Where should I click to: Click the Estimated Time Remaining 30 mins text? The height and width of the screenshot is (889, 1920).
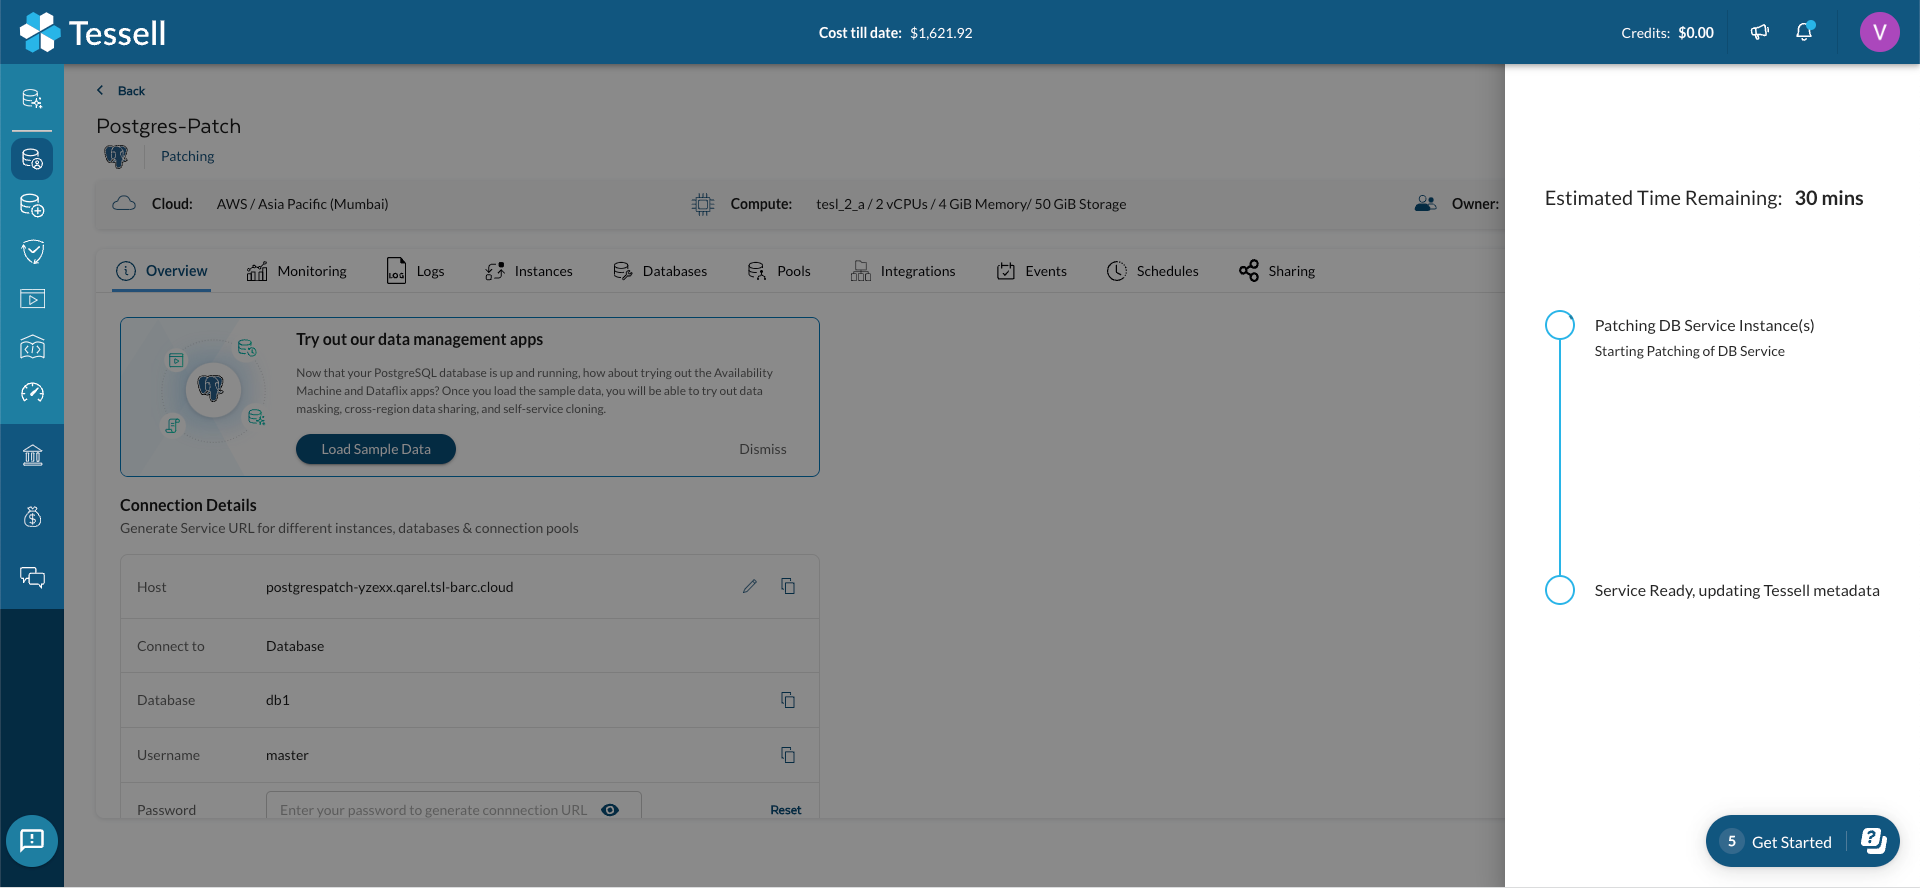tap(1704, 198)
